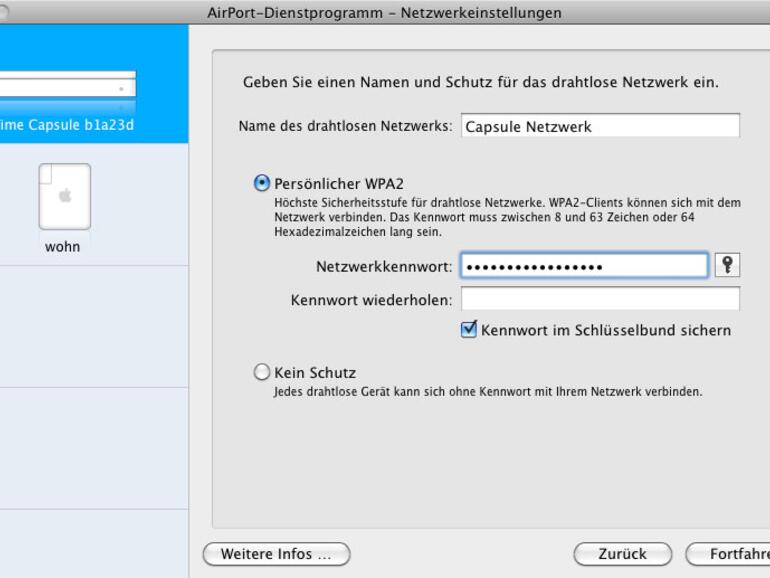Choose the Kein Schutz radio button
770x578 pixels.
262,373
